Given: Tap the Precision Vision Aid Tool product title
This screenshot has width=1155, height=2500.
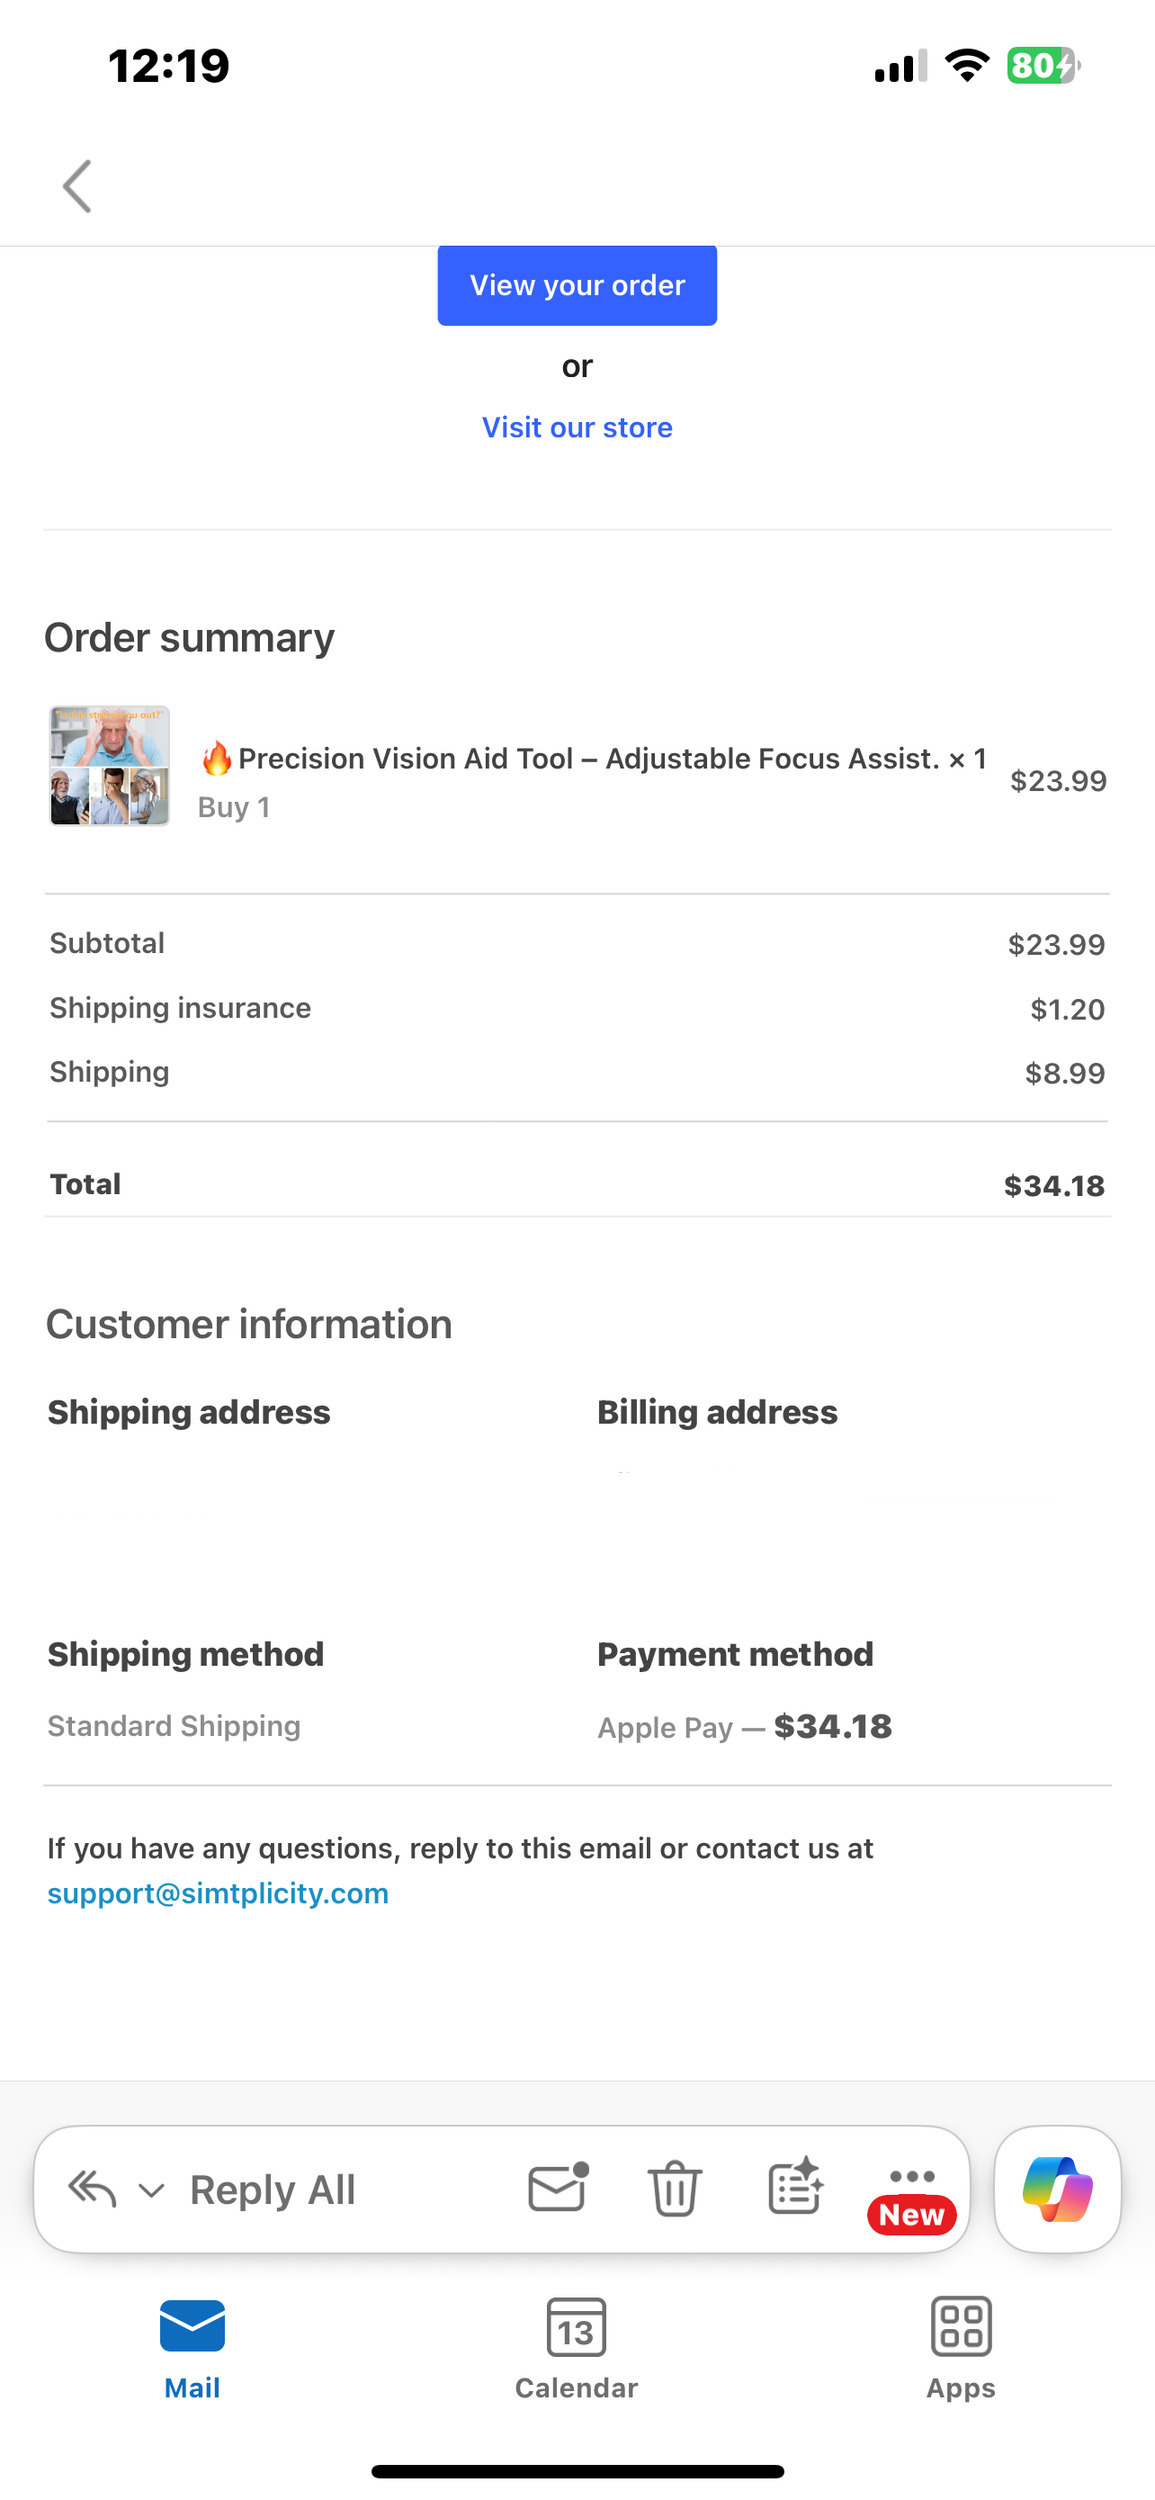Looking at the screenshot, I should click(x=590, y=759).
